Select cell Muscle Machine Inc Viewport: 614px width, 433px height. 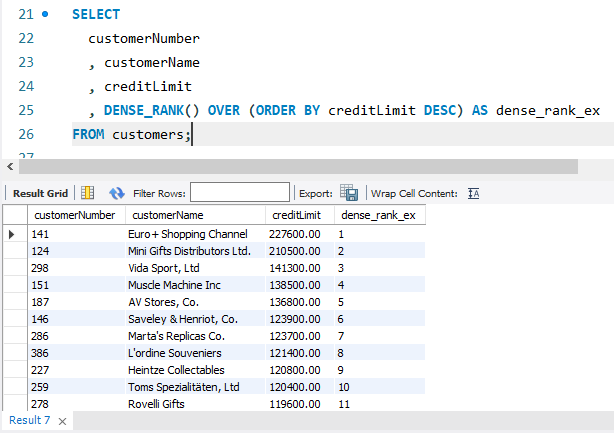pos(195,285)
